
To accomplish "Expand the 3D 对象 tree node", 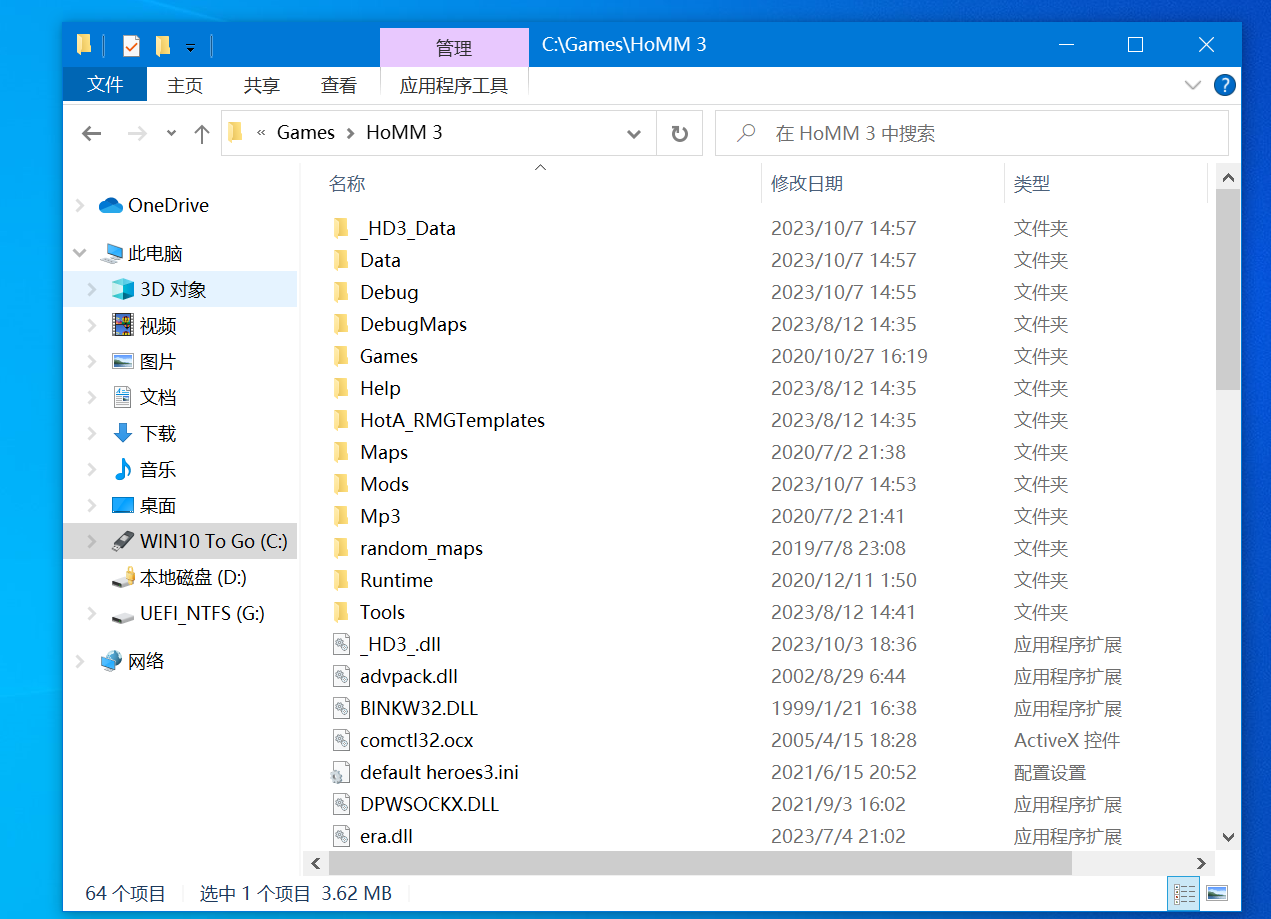I will (92, 290).
